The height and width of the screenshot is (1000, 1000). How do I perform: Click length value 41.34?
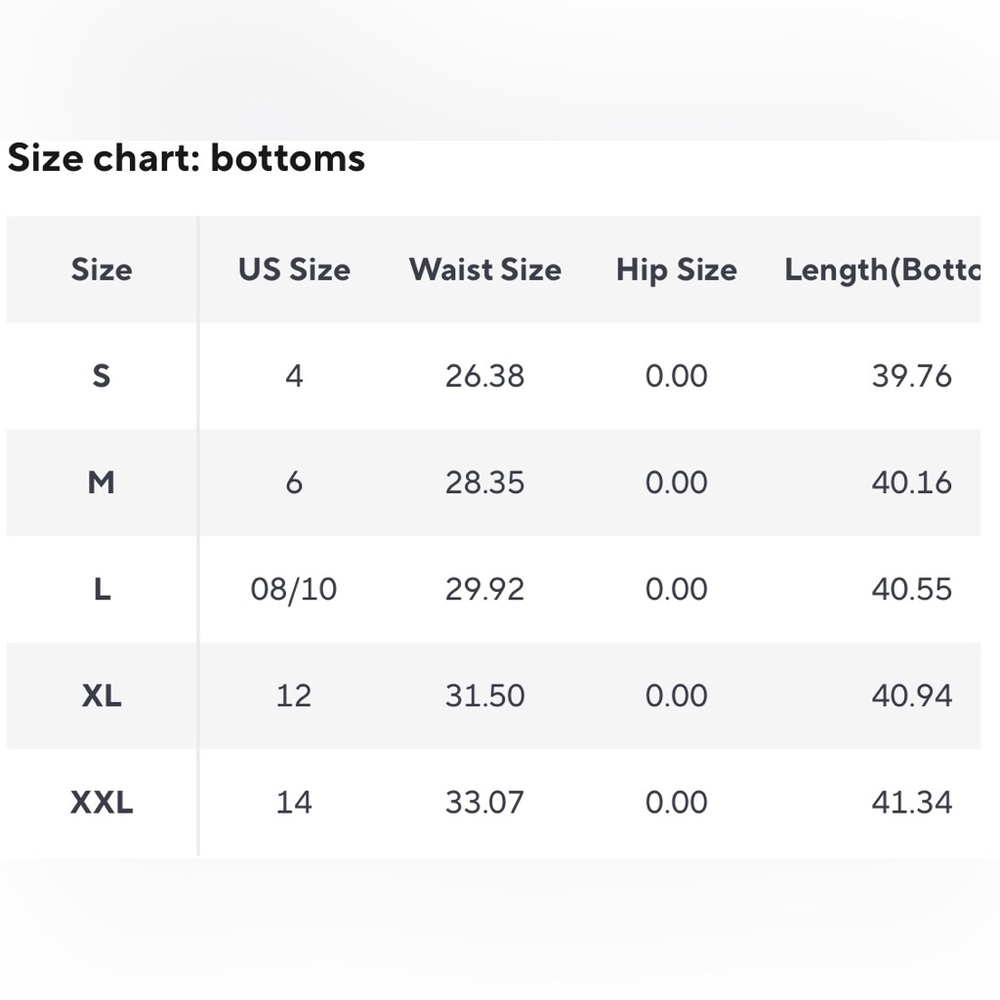(911, 802)
